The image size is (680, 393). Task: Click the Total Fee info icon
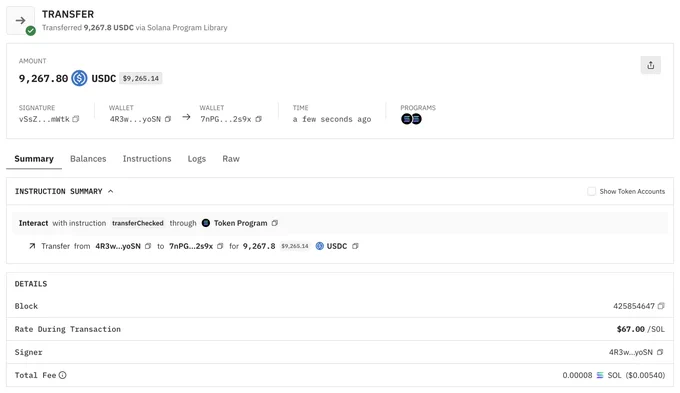62,375
